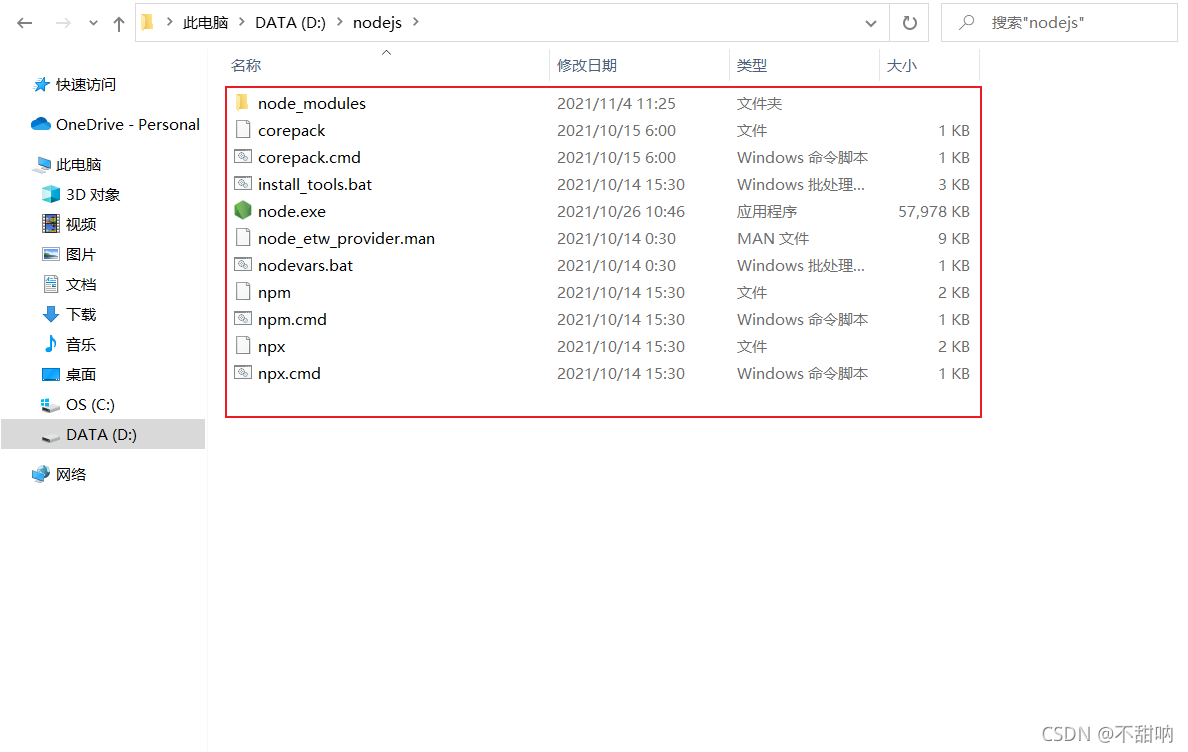Click node_modules date 2021/11/4 11:25

tap(616, 104)
